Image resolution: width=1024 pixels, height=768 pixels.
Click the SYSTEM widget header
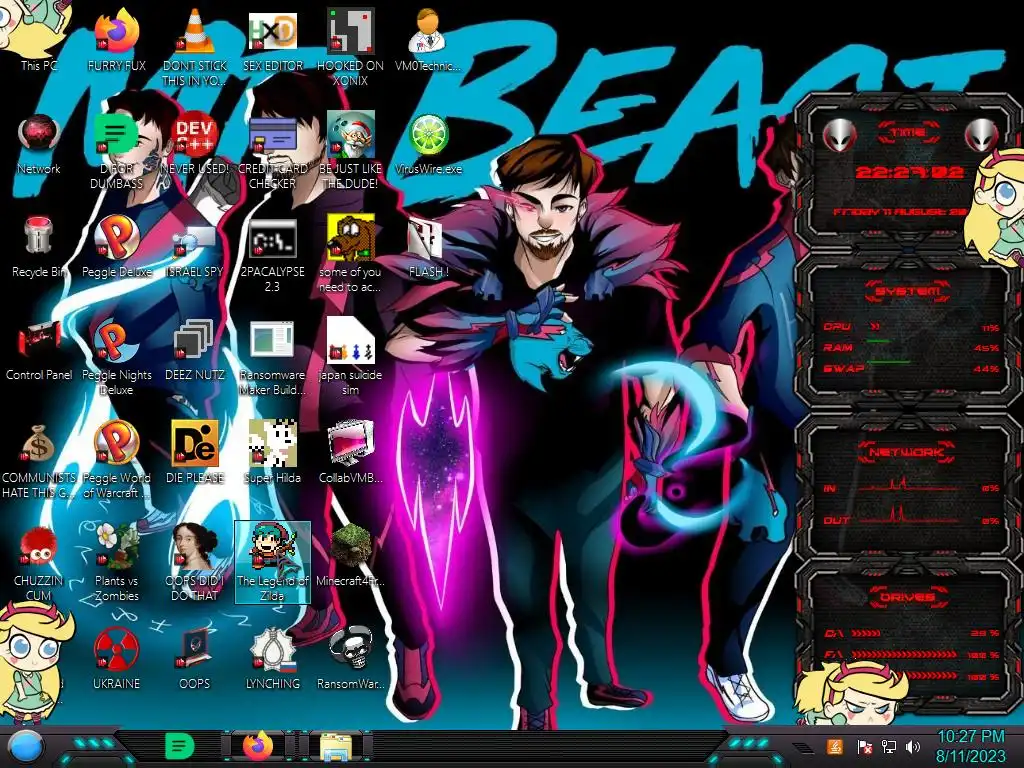pyautogui.click(x=908, y=291)
